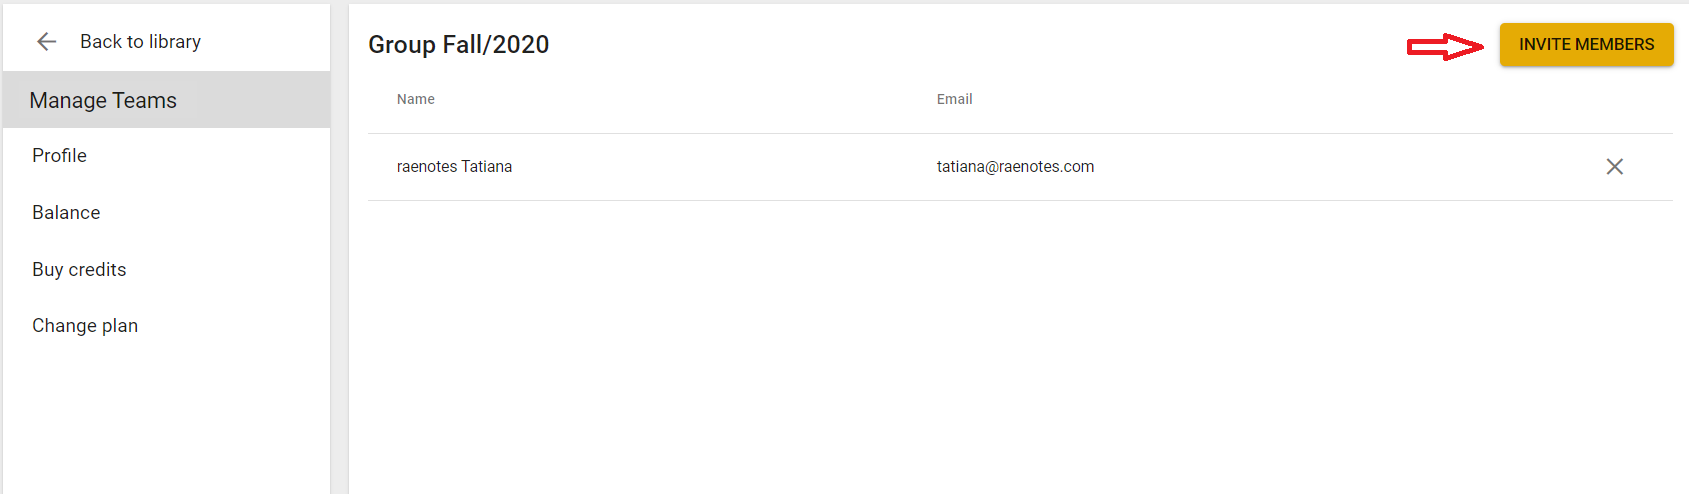Open the Change plan option
This screenshot has height=494, width=1689.
85,326
